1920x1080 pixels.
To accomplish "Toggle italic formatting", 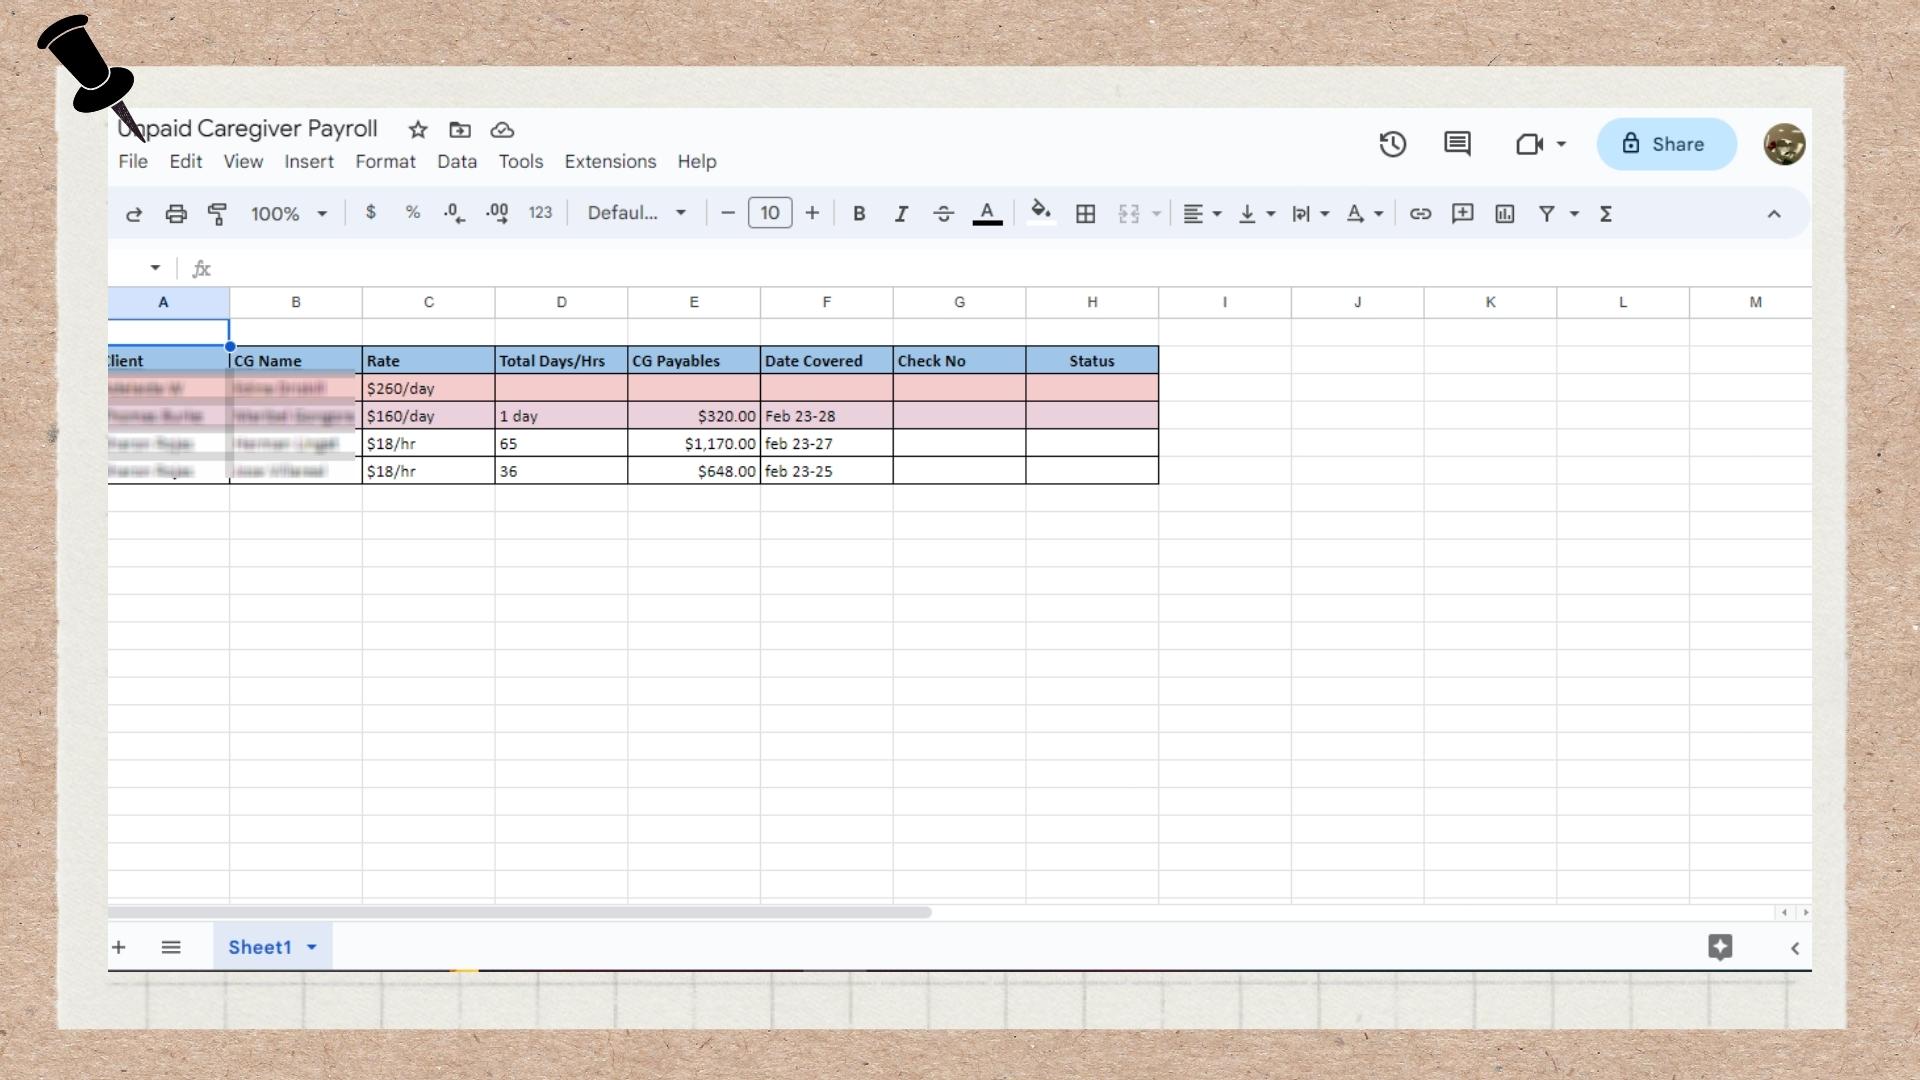I will click(900, 214).
